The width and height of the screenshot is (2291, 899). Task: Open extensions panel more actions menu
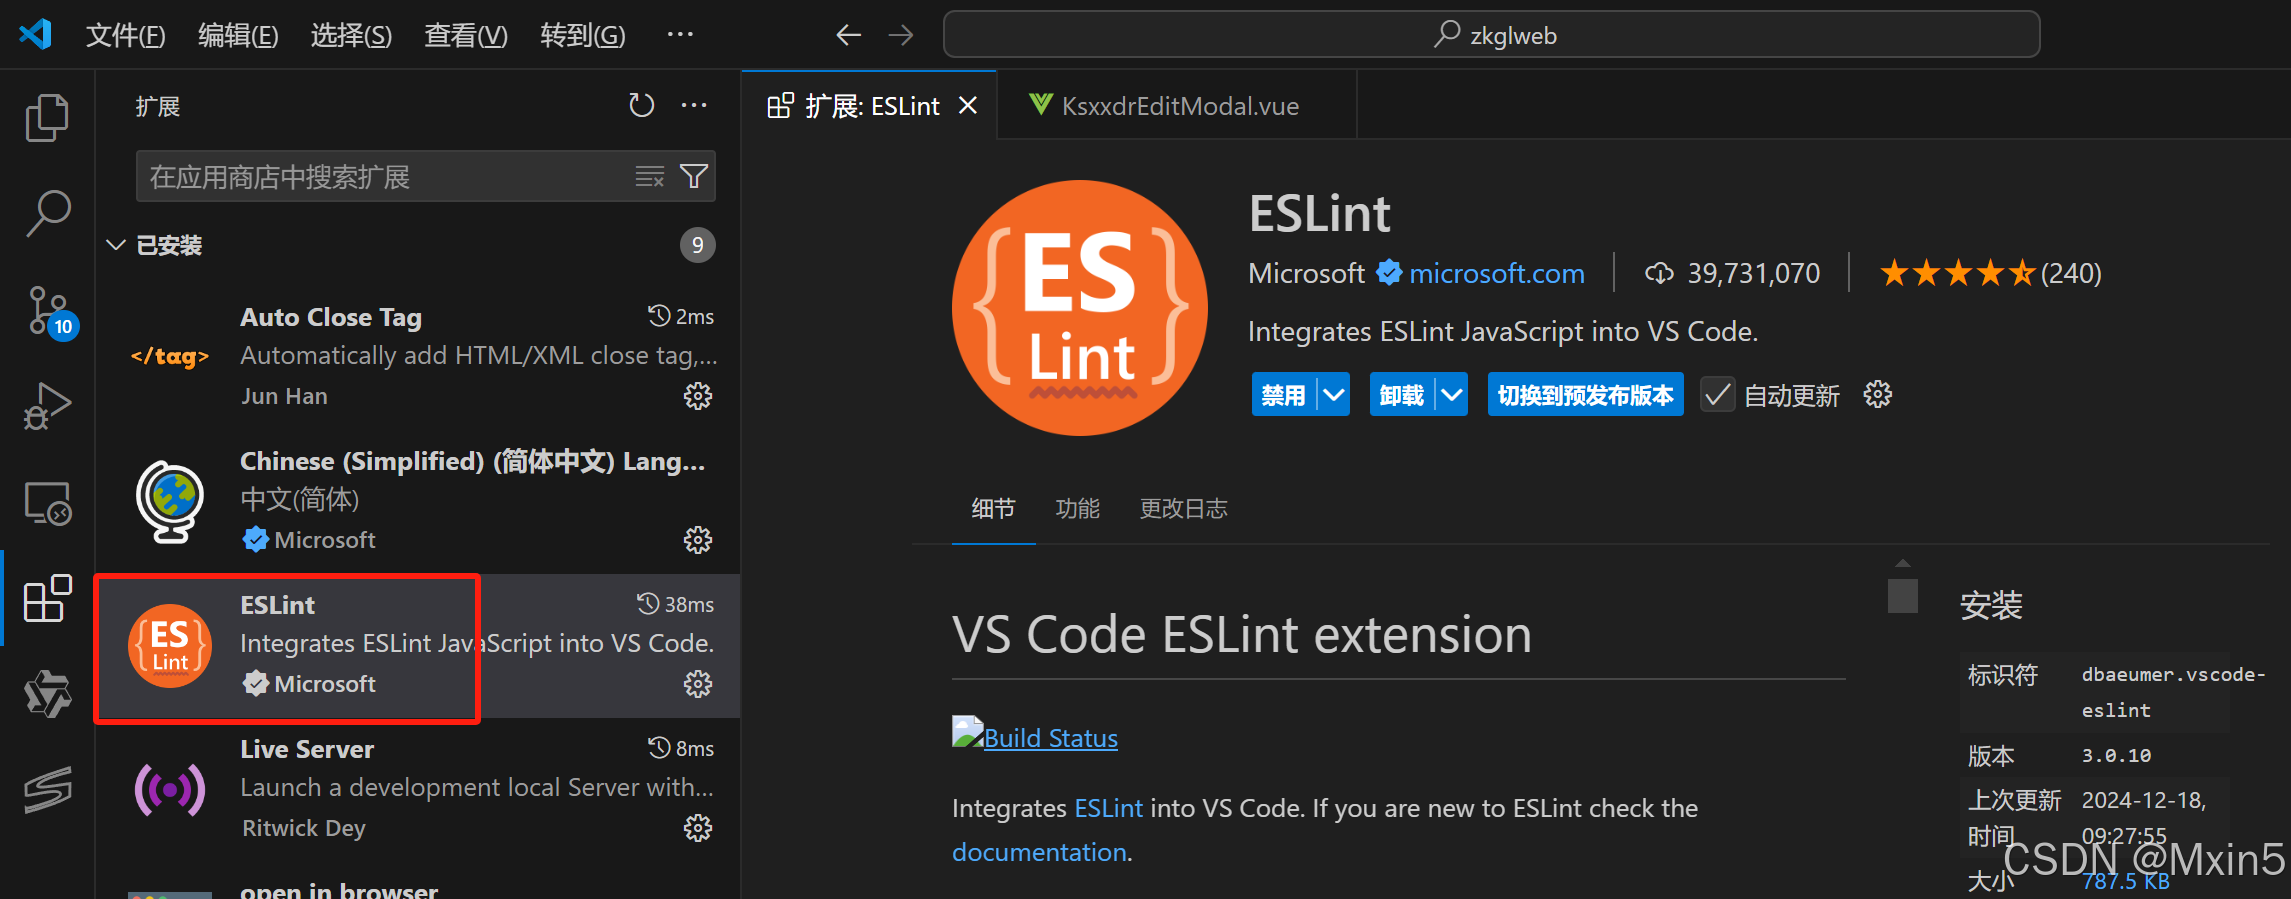coord(694,105)
